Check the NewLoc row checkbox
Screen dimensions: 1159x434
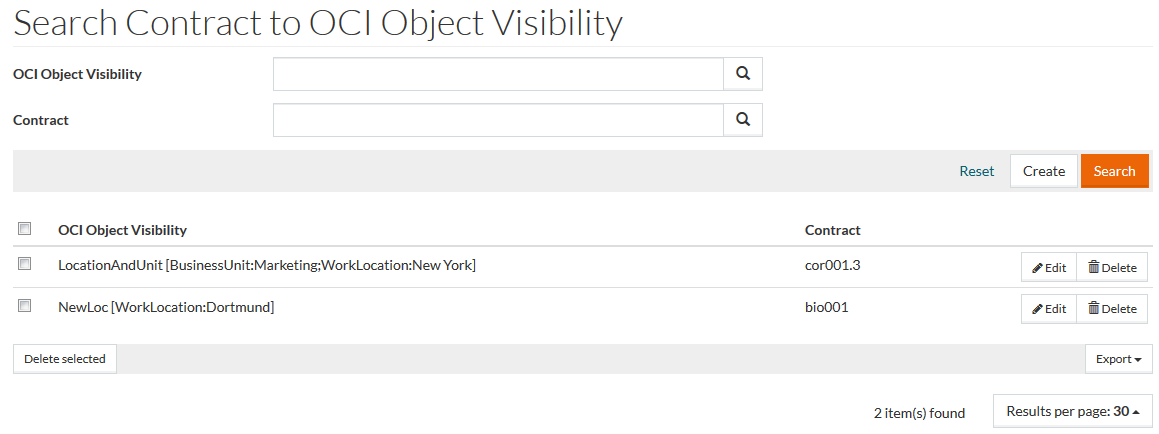pyautogui.click(x=25, y=307)
